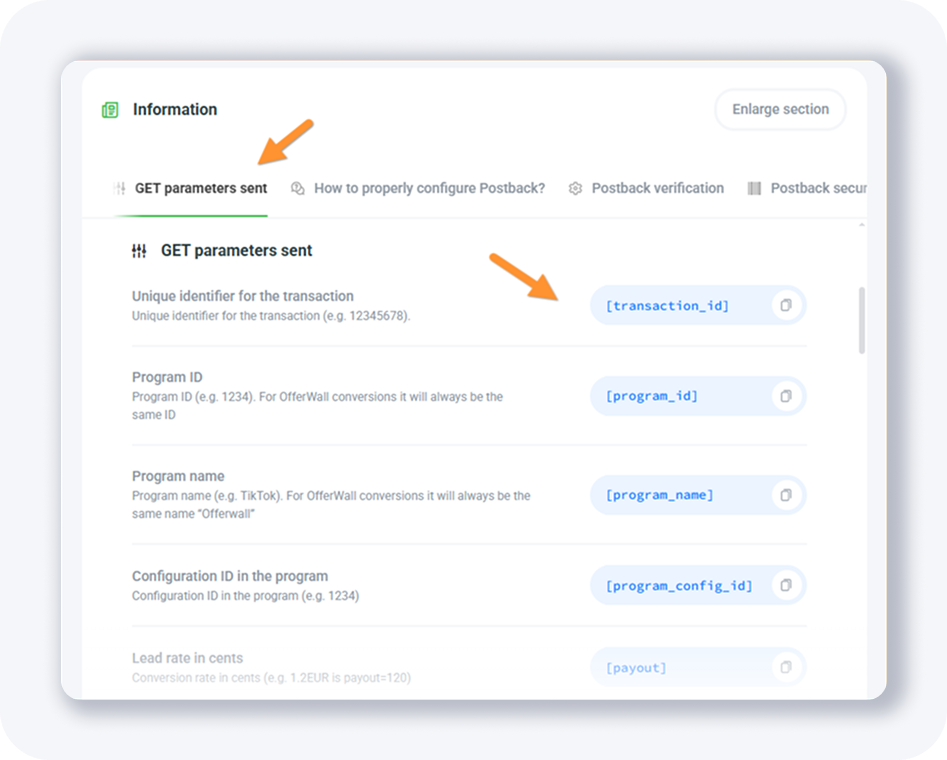Viewport: 947px width, 760px height.
Task: Select the [transaction_id] code field
Action: click(668, 305)
